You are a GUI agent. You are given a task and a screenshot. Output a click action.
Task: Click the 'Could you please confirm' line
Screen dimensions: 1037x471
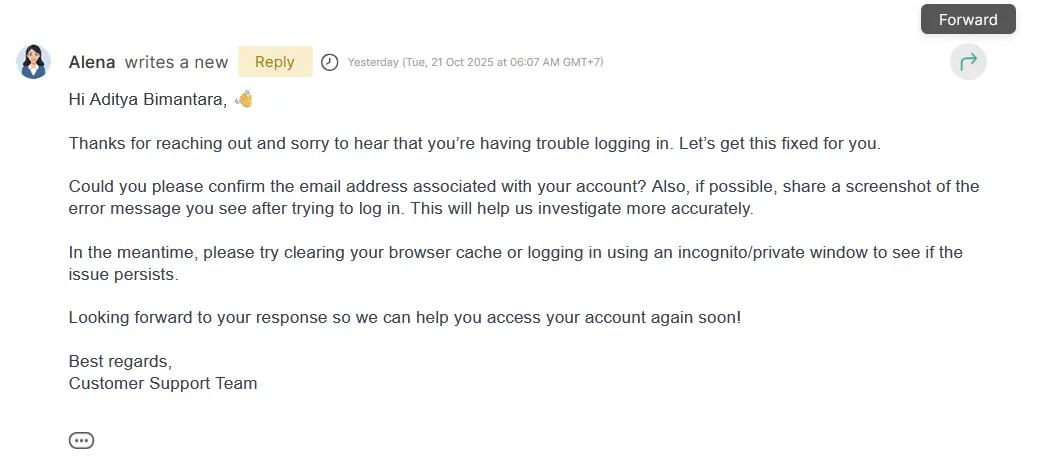523,187
